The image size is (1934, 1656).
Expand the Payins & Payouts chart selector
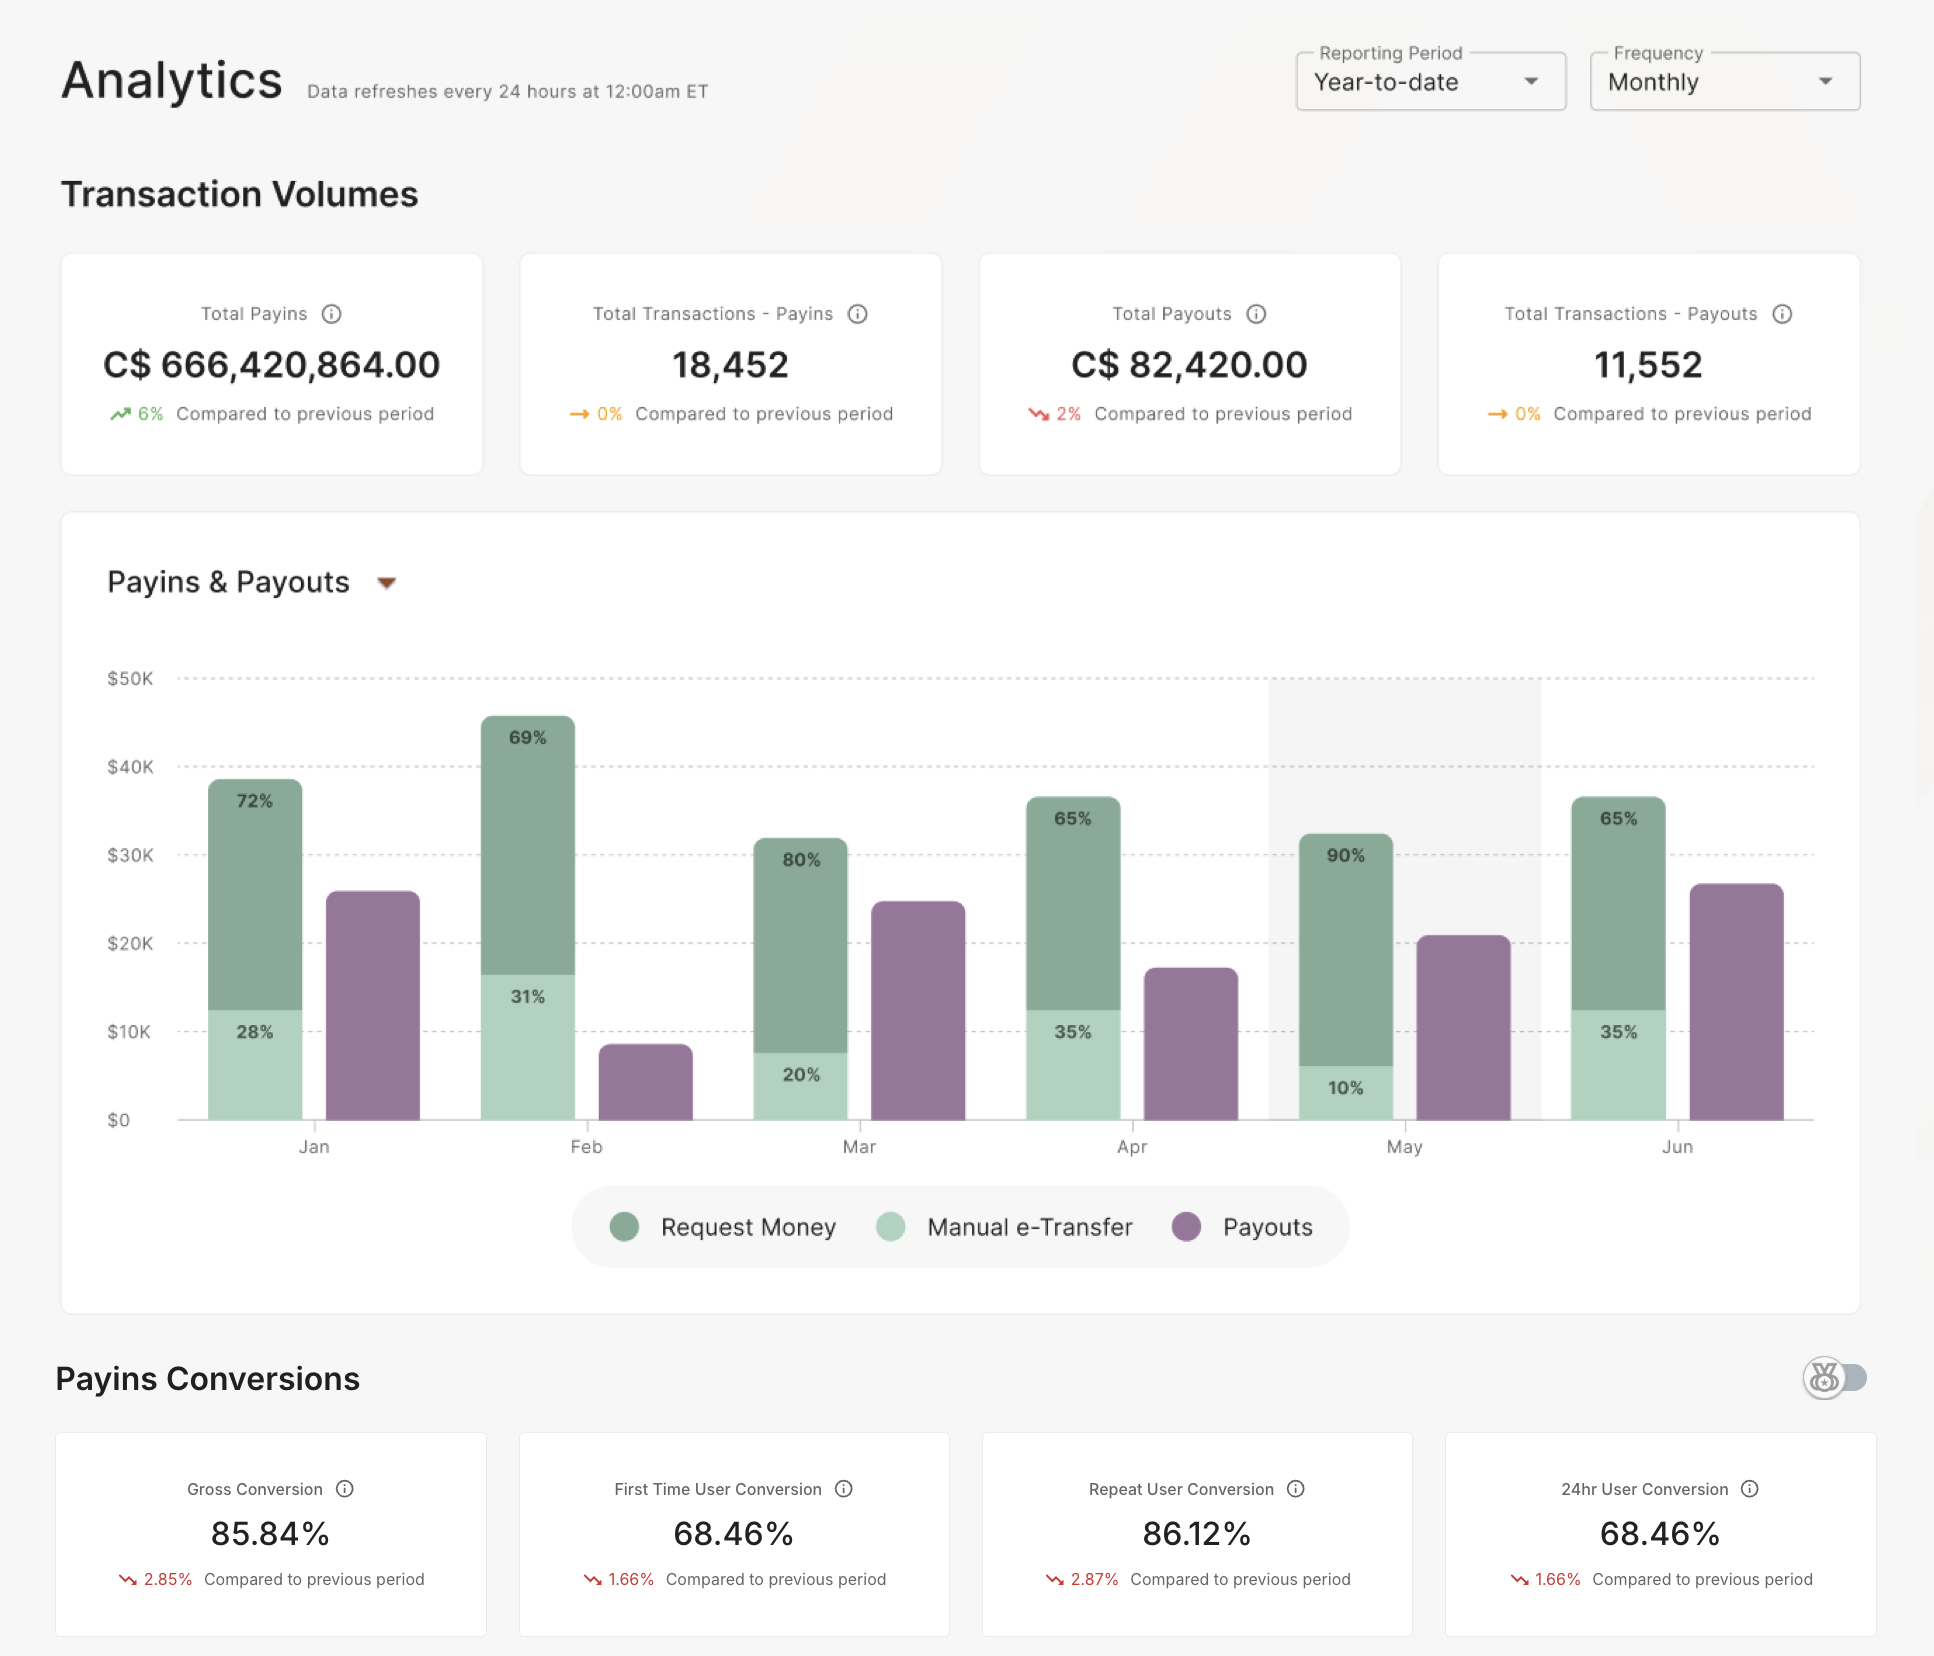click(x=387, y=582)
